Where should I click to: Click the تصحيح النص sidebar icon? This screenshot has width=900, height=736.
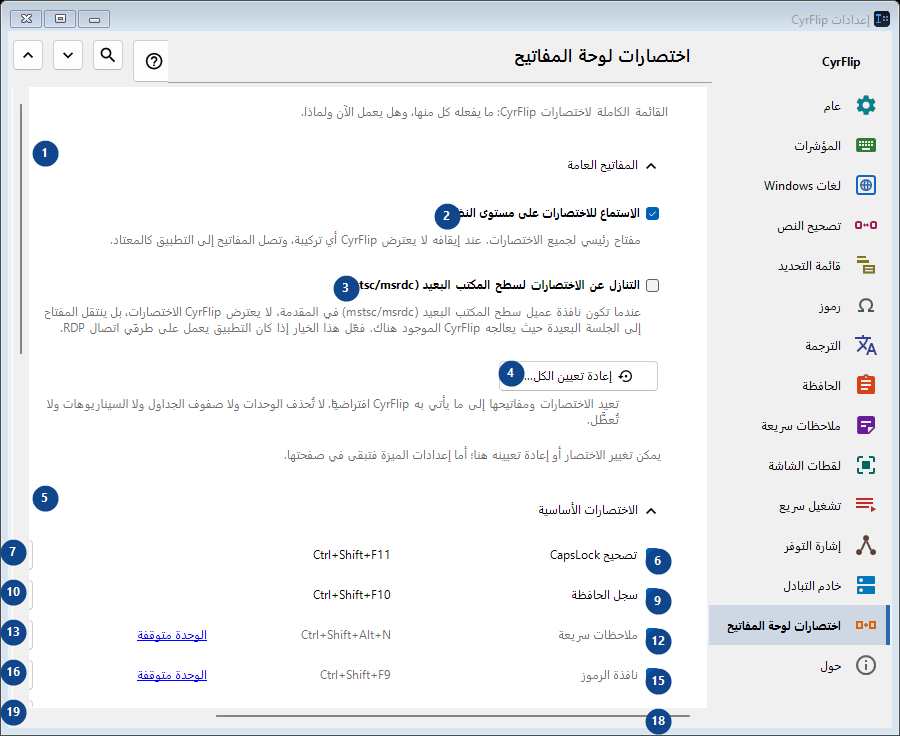point(866,225)
